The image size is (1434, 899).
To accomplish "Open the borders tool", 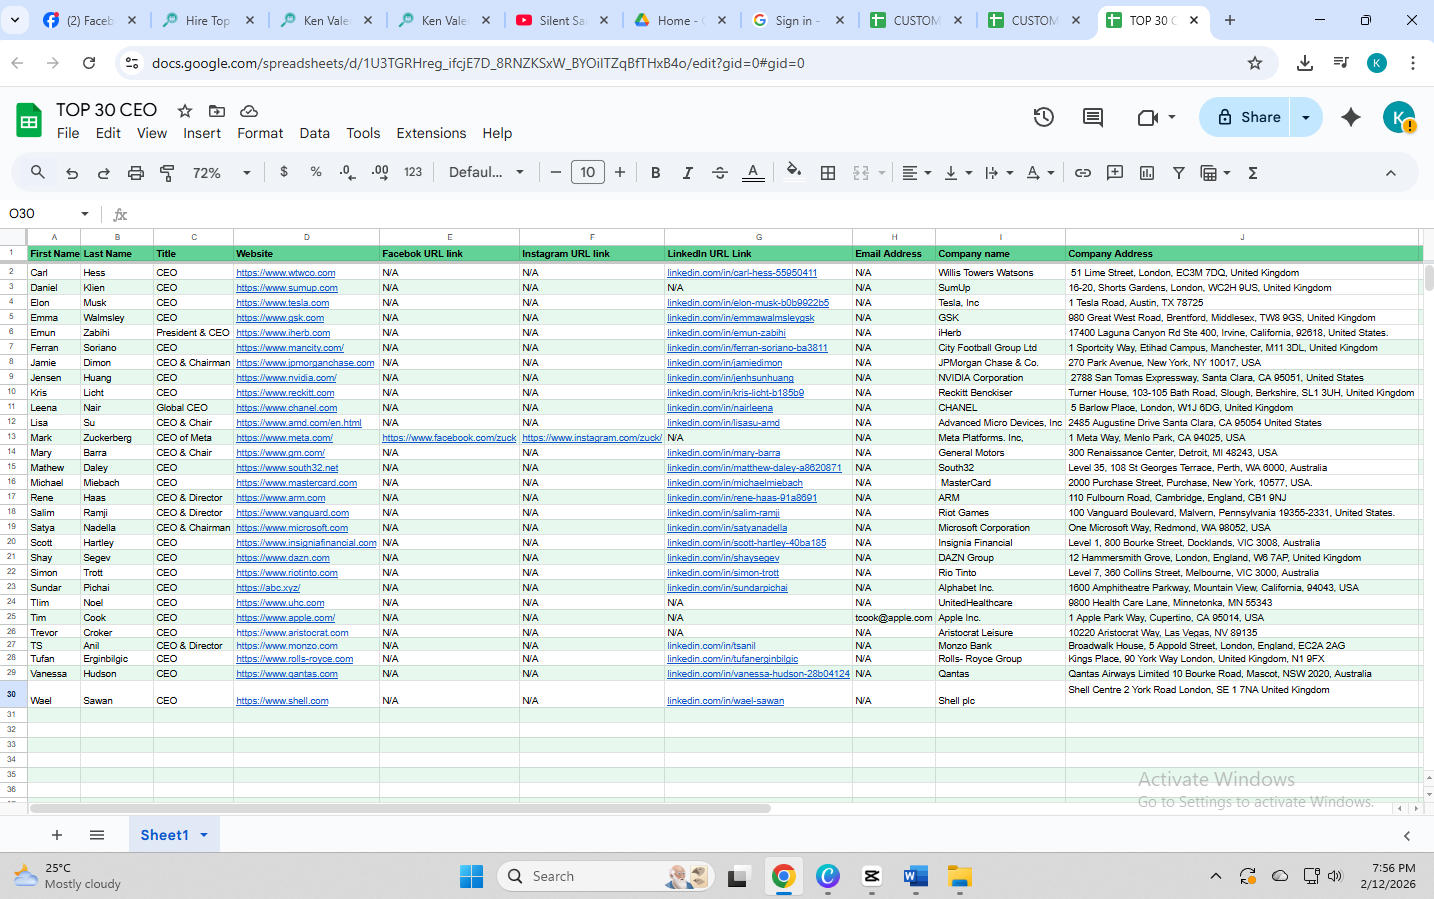I will [x=828, y=173].
